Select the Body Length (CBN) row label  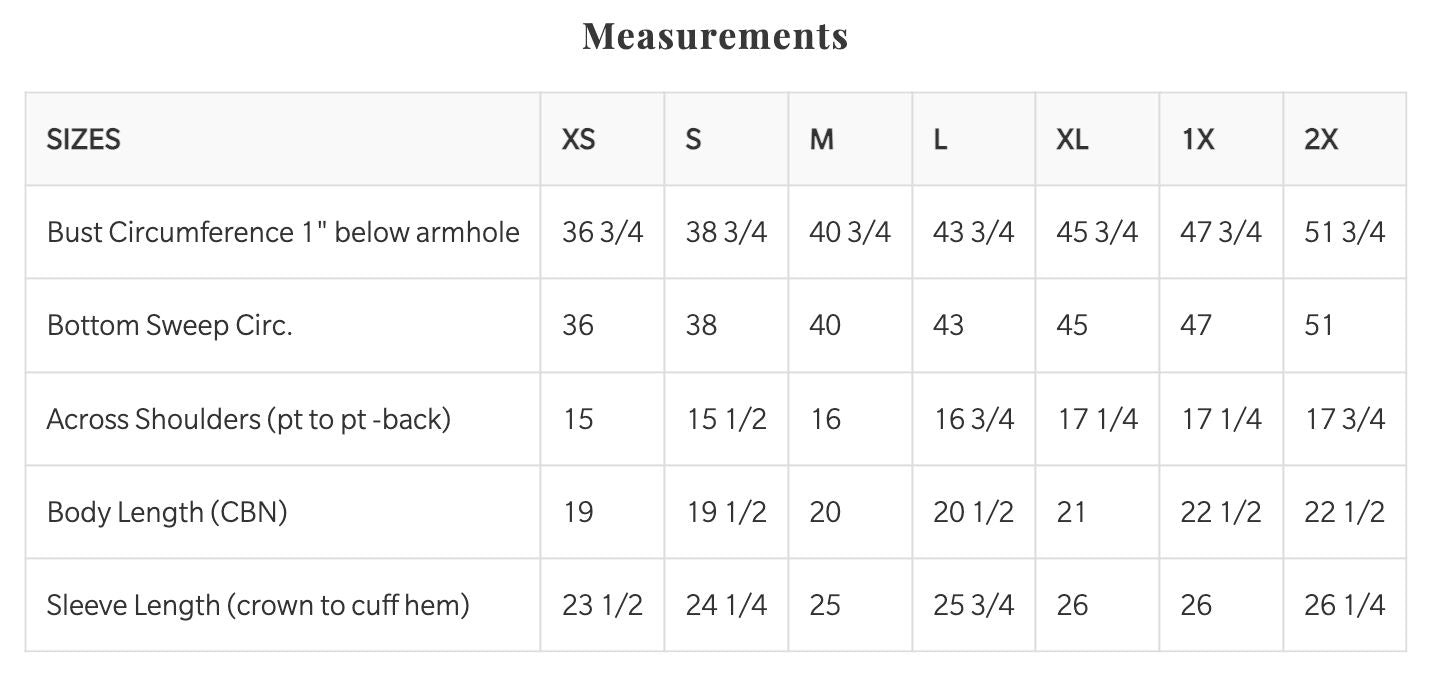click(x=167, y=512)
